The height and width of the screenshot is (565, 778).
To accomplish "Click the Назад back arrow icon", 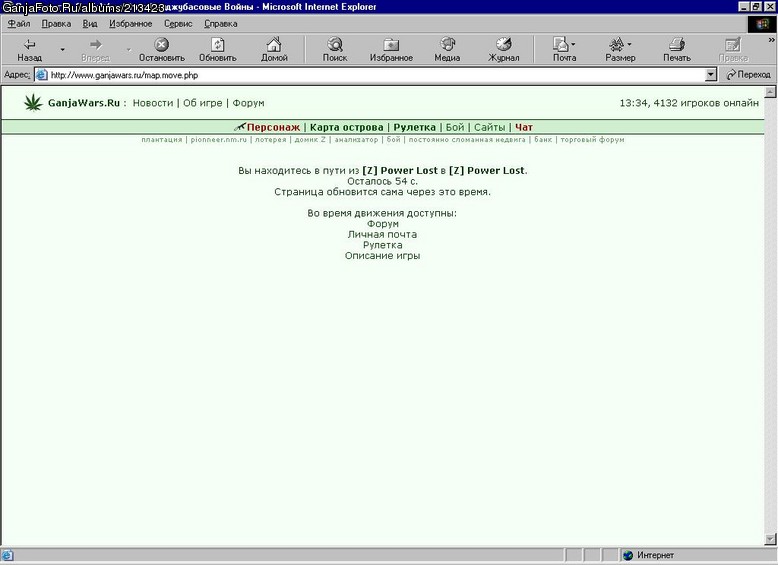I will coord(30,45).
